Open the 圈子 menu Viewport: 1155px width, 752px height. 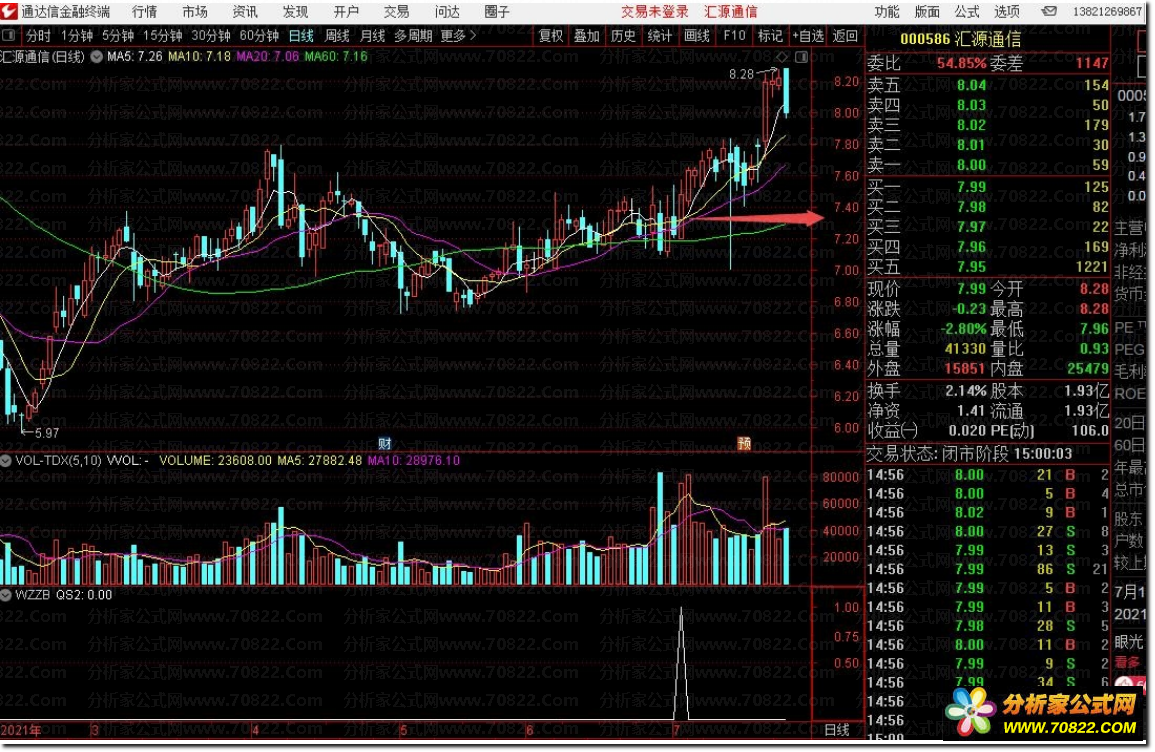[x=497, y=12]
